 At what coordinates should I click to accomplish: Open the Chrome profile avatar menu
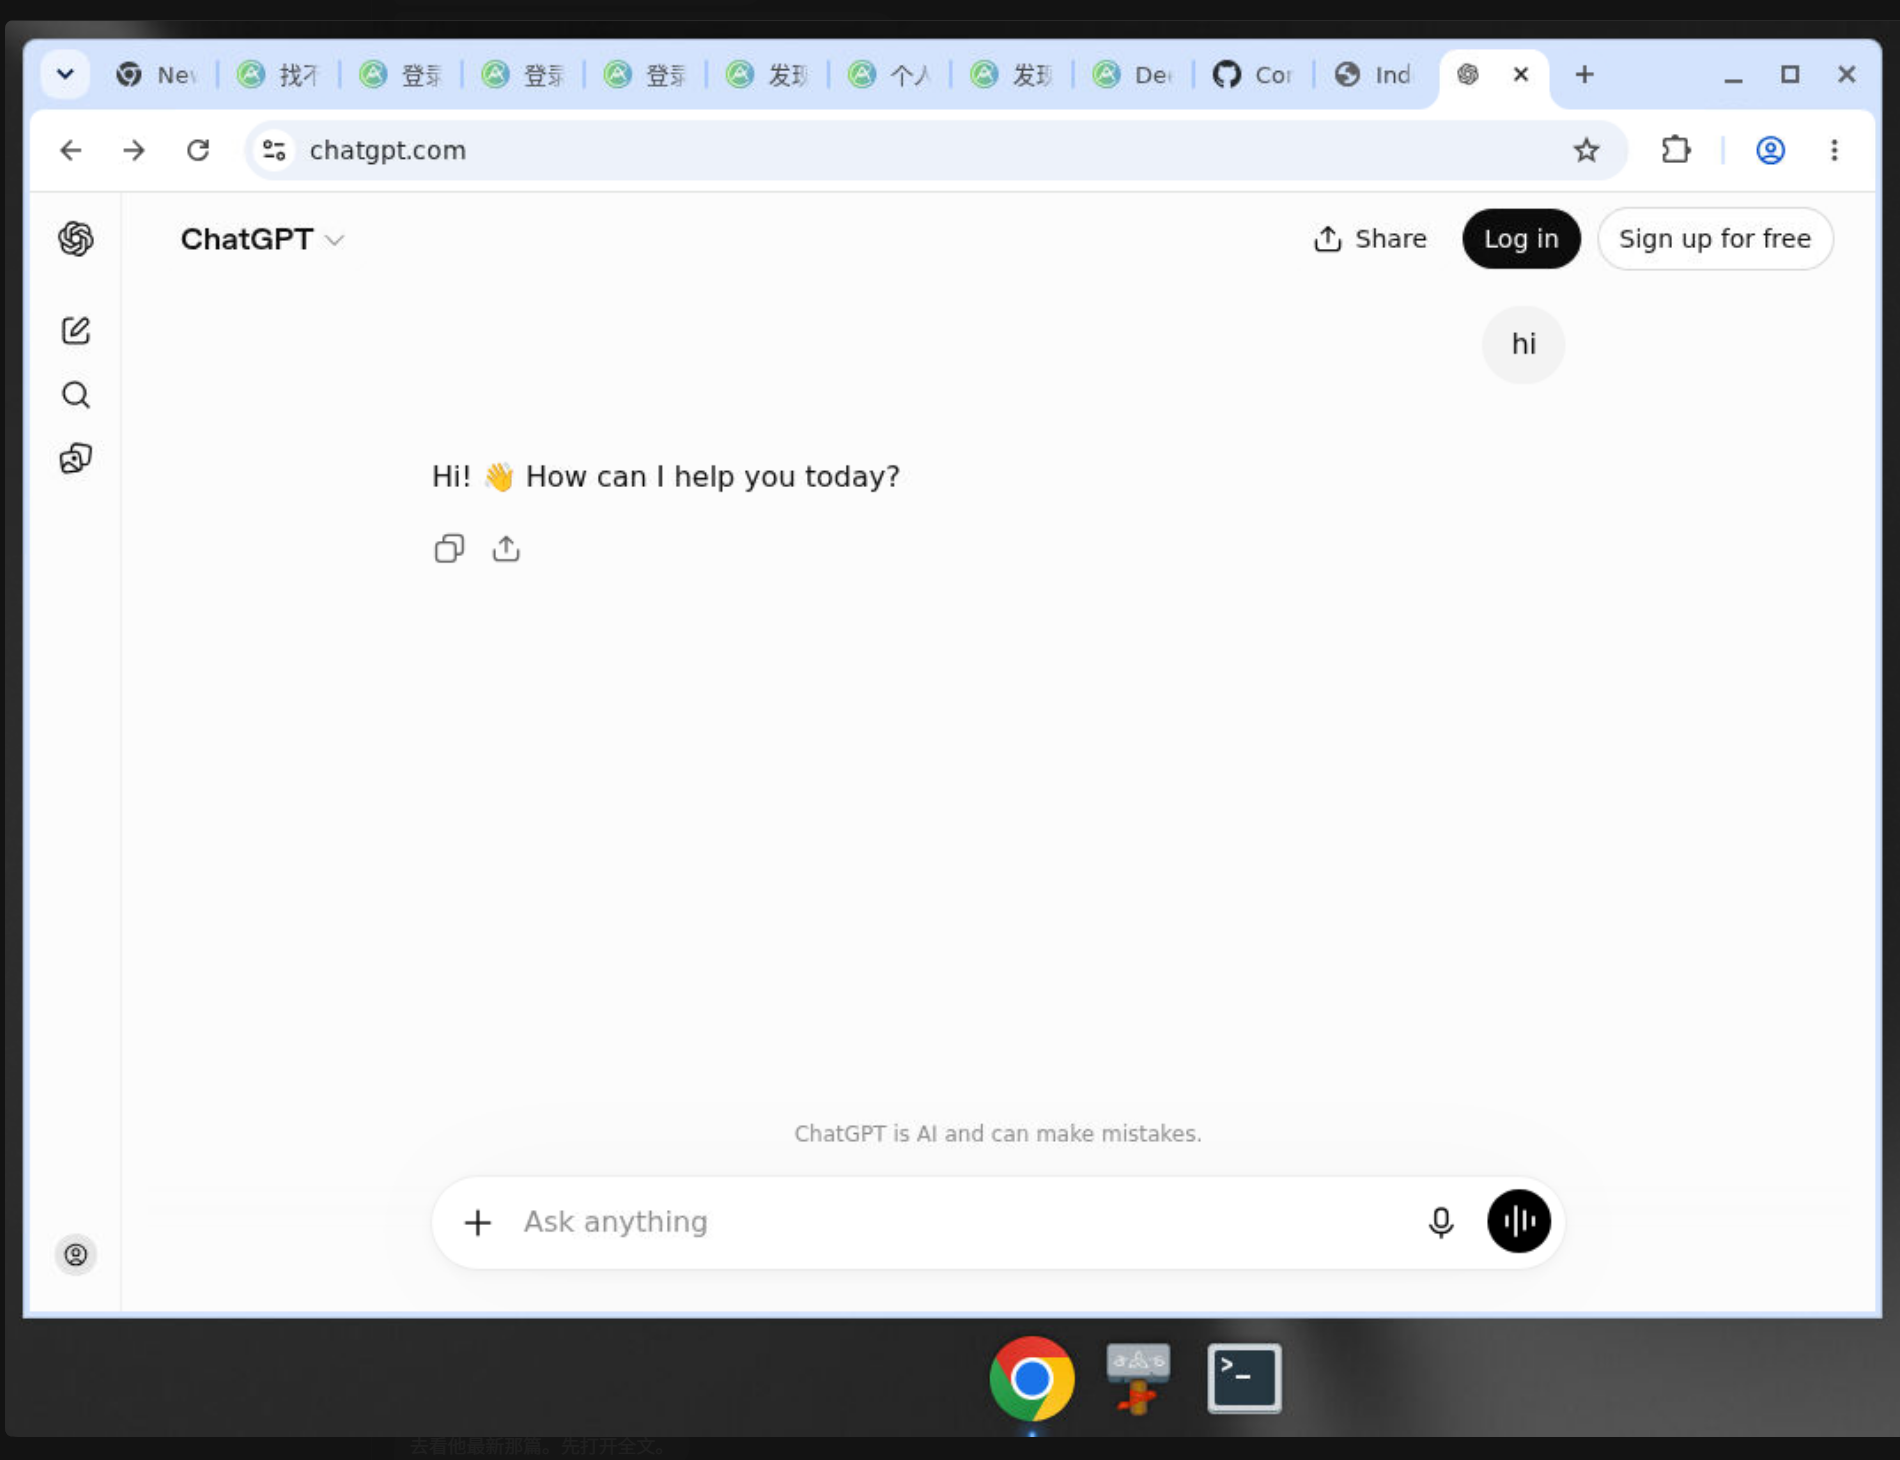point(1770,150)
